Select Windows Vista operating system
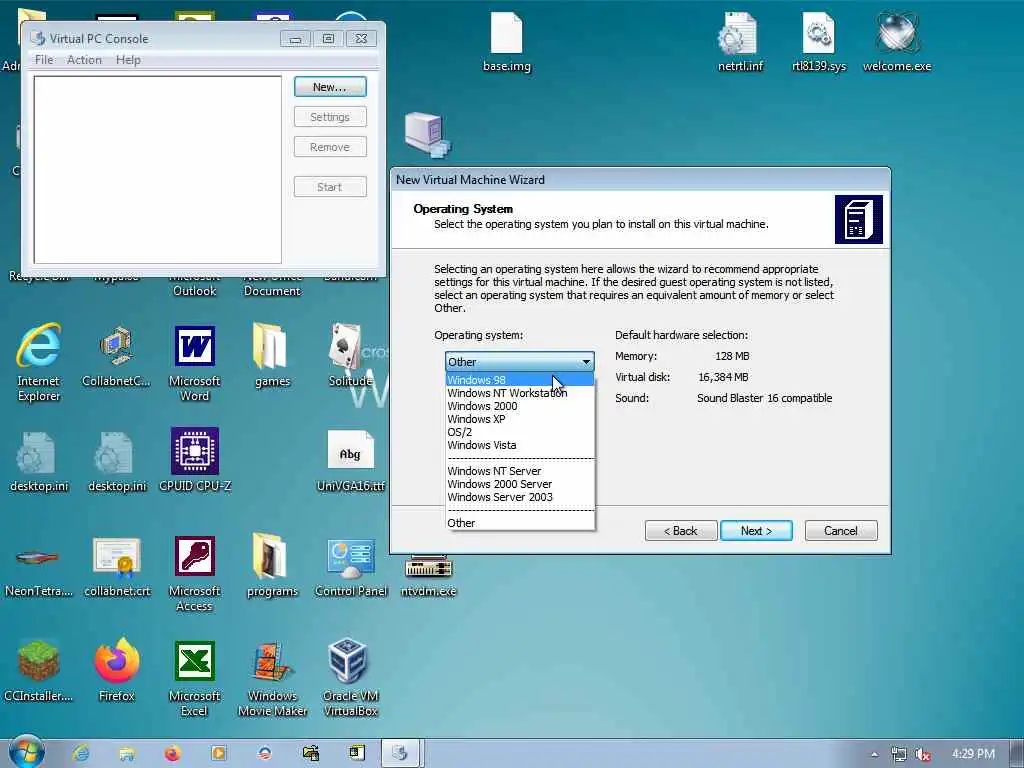The image size is (1024, 768). coord(520,445)
